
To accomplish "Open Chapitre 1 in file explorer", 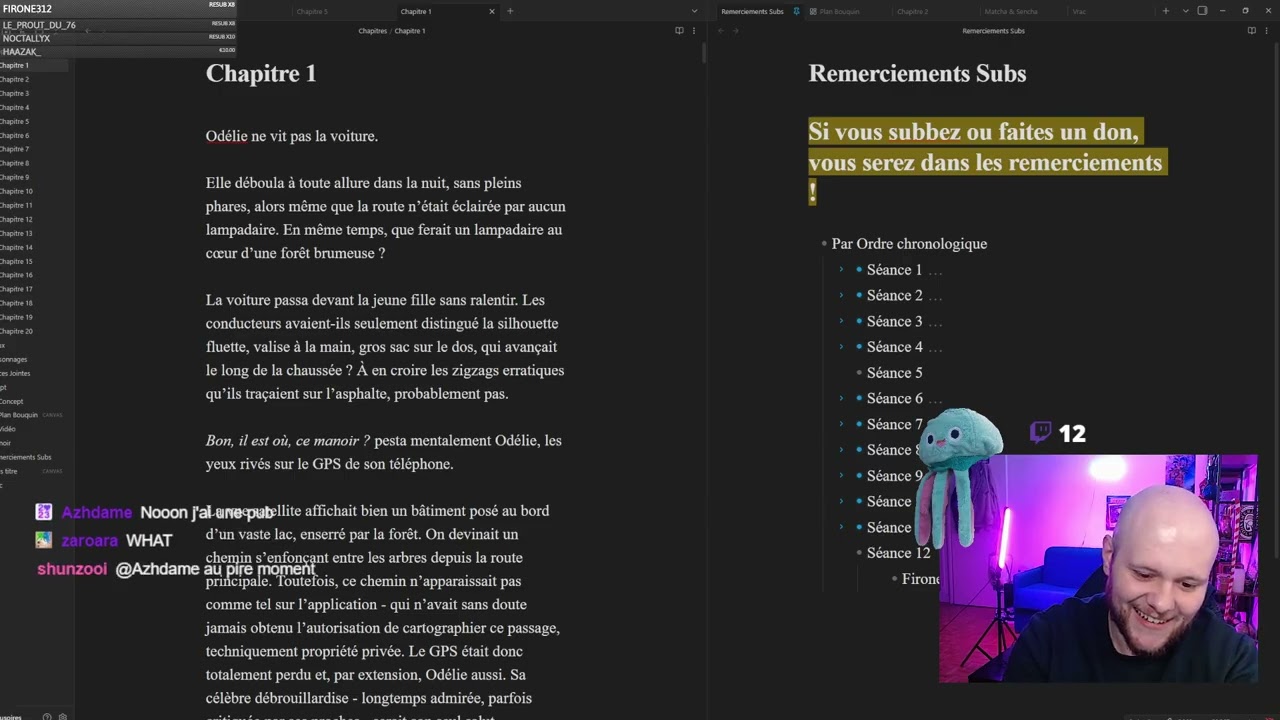I will point(14,65).
